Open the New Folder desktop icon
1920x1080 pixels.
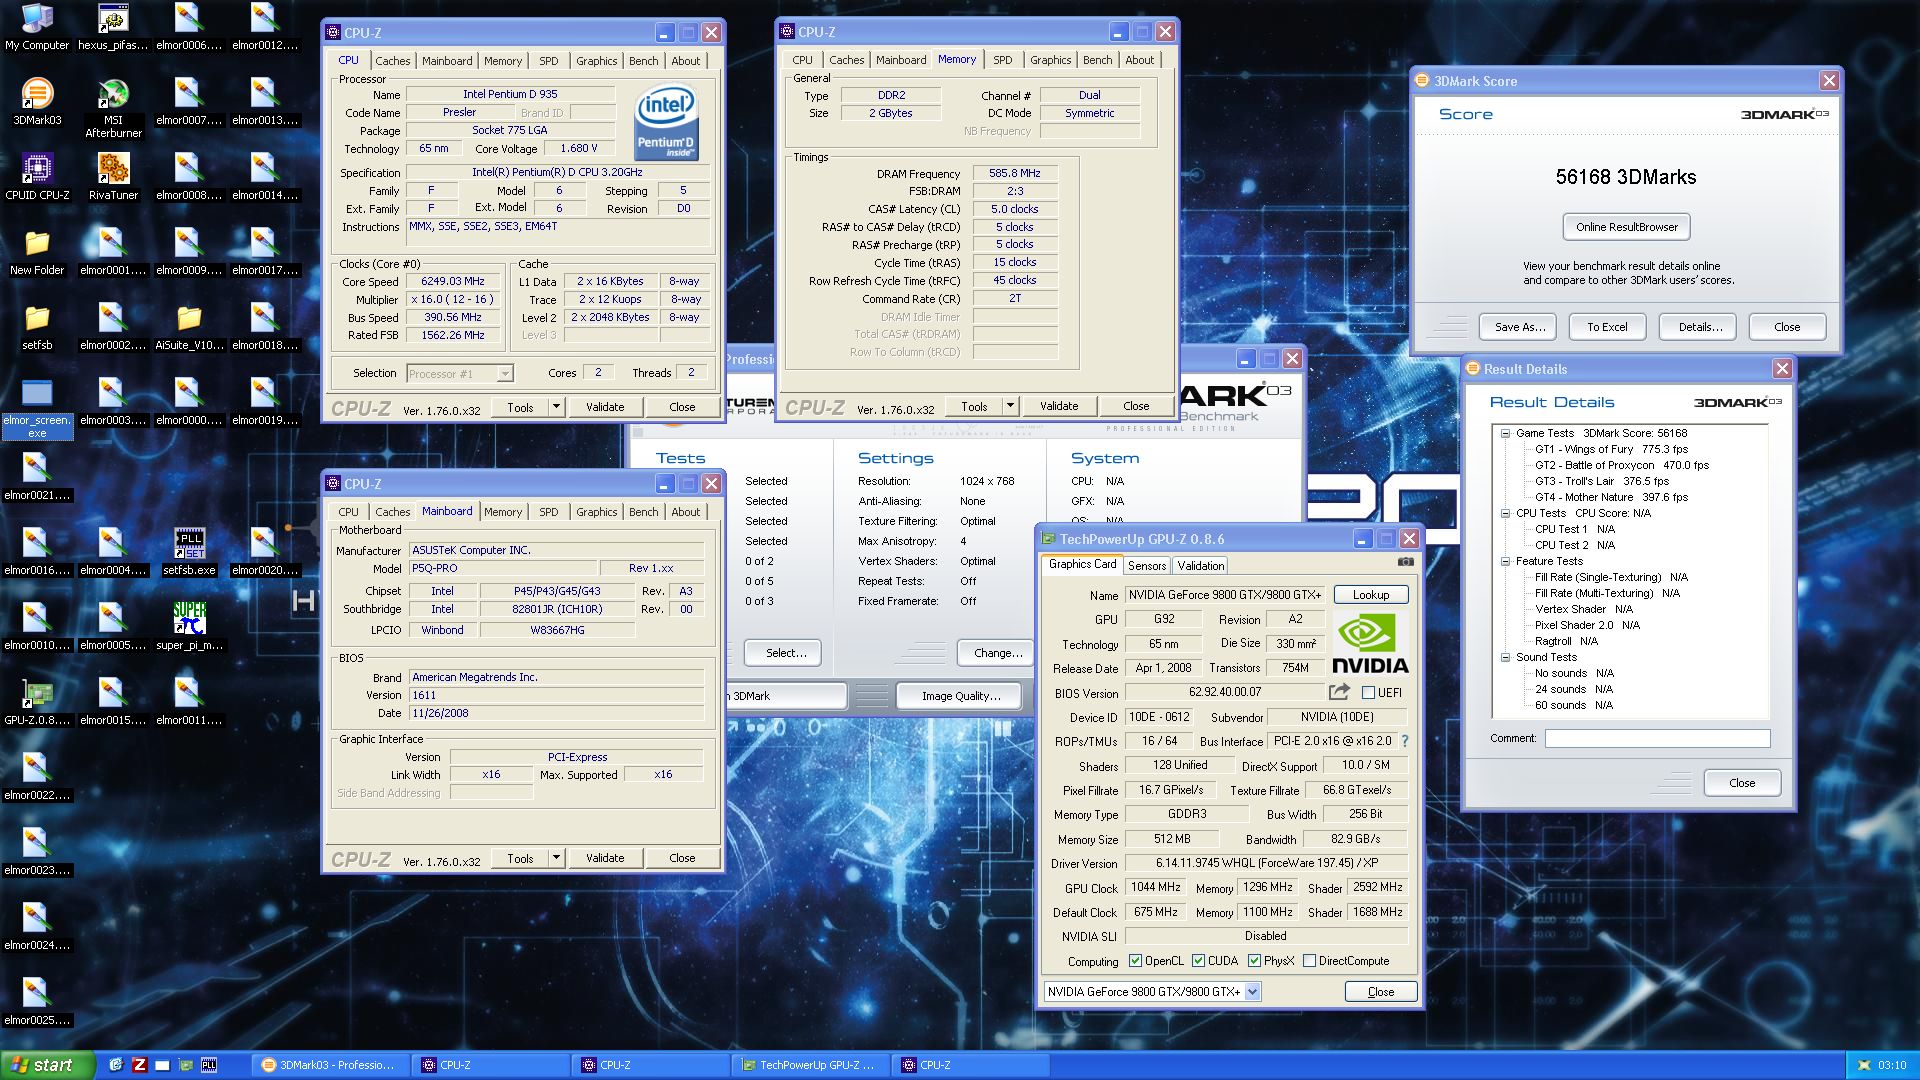click(x=37, y=253)
